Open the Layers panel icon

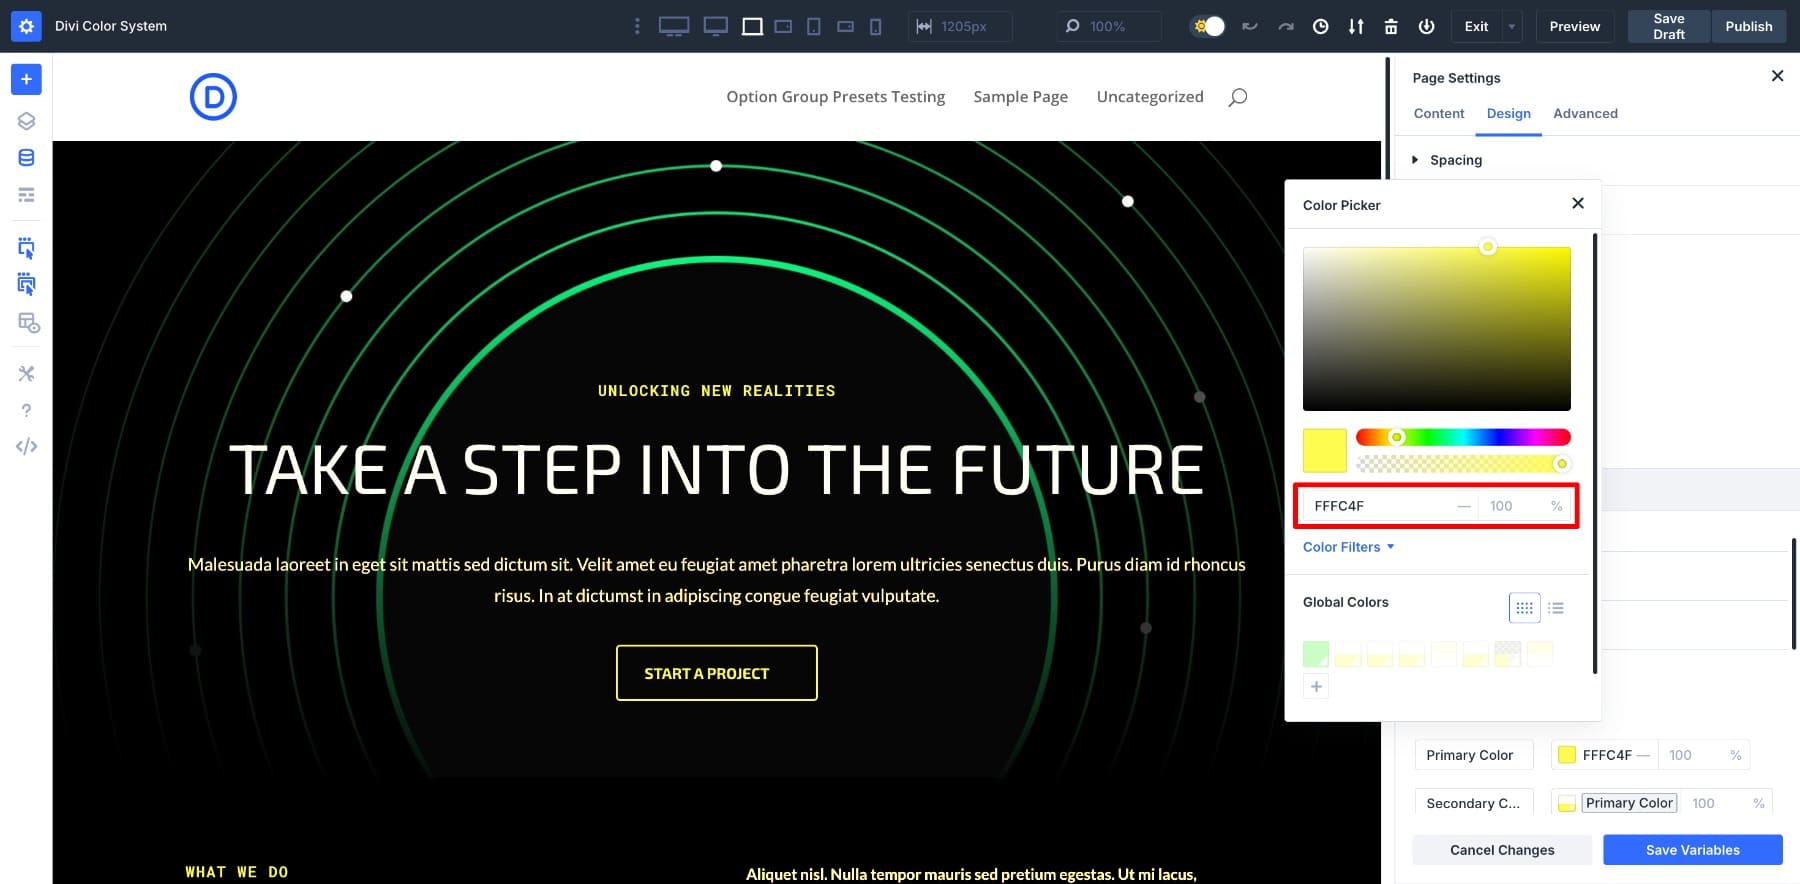pos(26,121)
